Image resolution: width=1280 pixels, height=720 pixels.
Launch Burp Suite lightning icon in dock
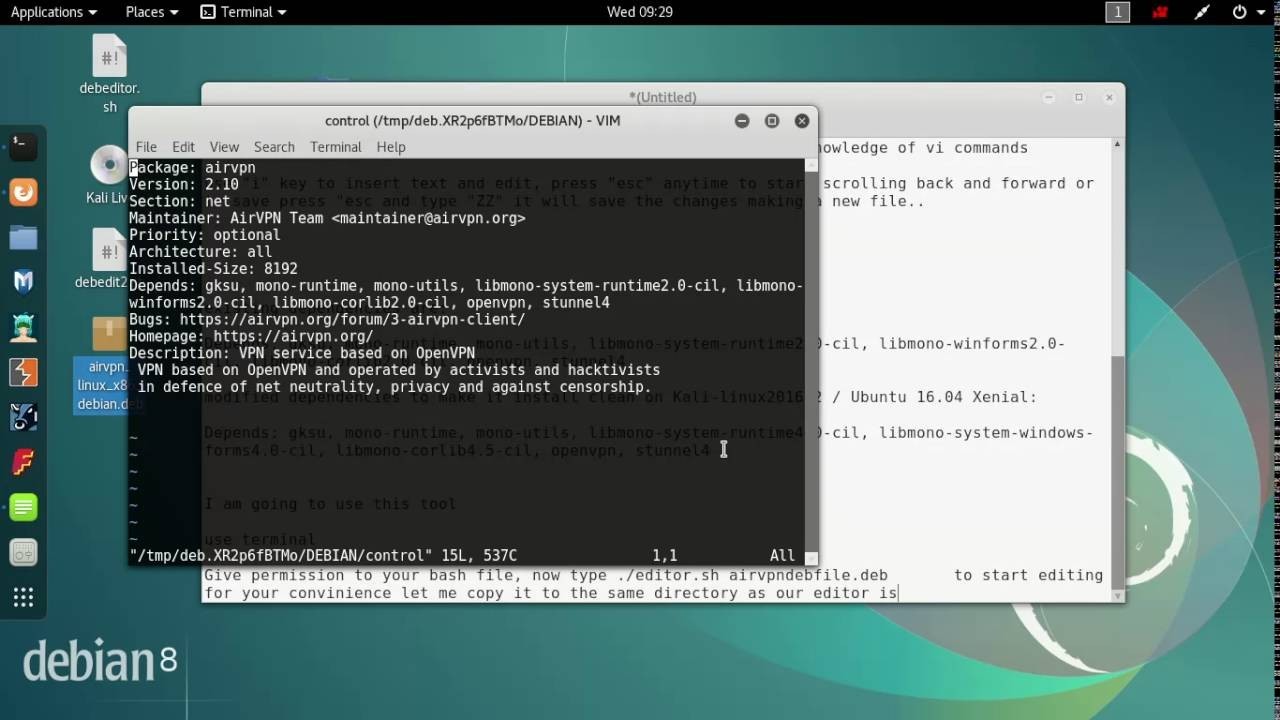pos(23,372)
